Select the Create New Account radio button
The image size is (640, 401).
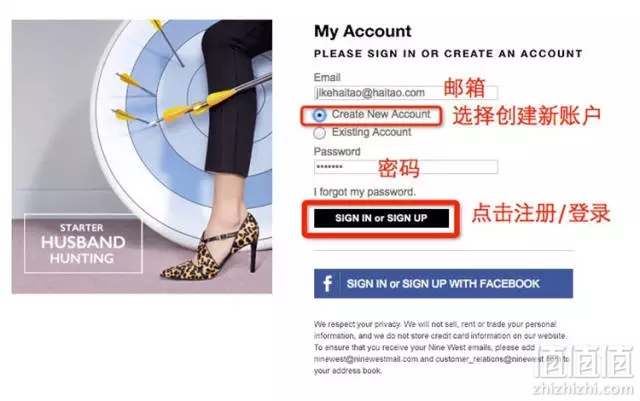pos(319,115)
